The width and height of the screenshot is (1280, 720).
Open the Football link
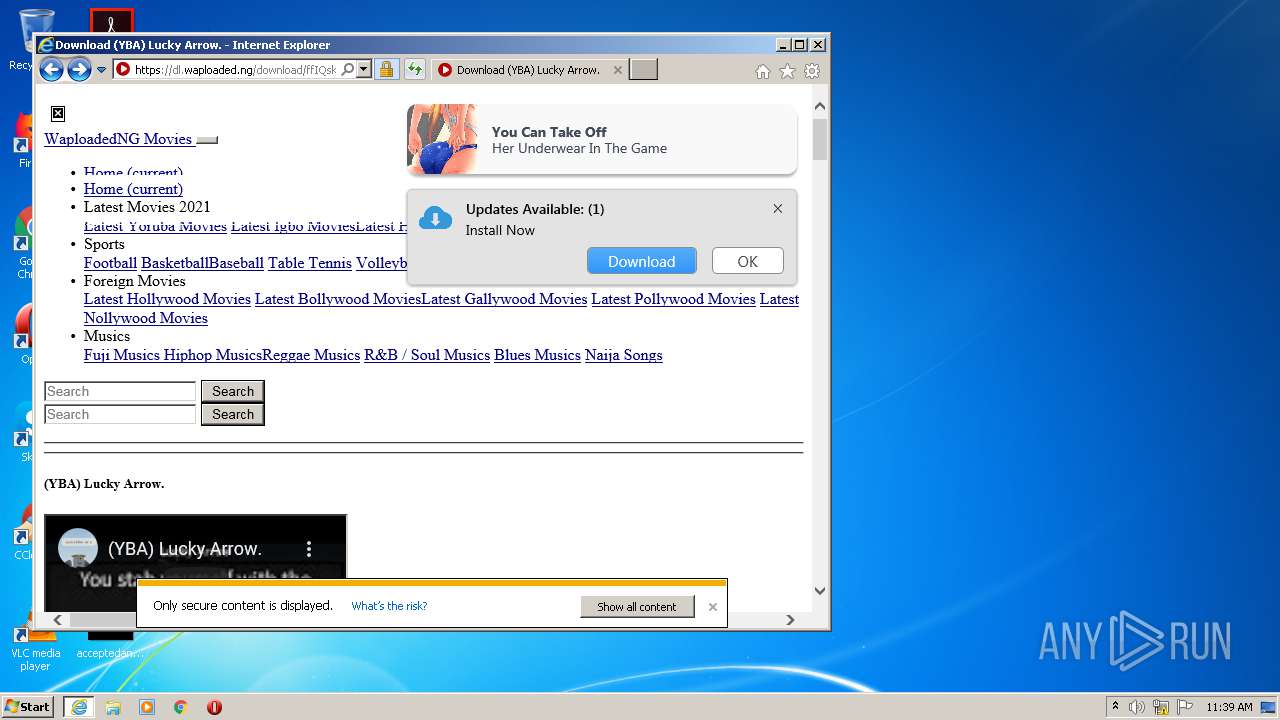click(x=110, y=263)
